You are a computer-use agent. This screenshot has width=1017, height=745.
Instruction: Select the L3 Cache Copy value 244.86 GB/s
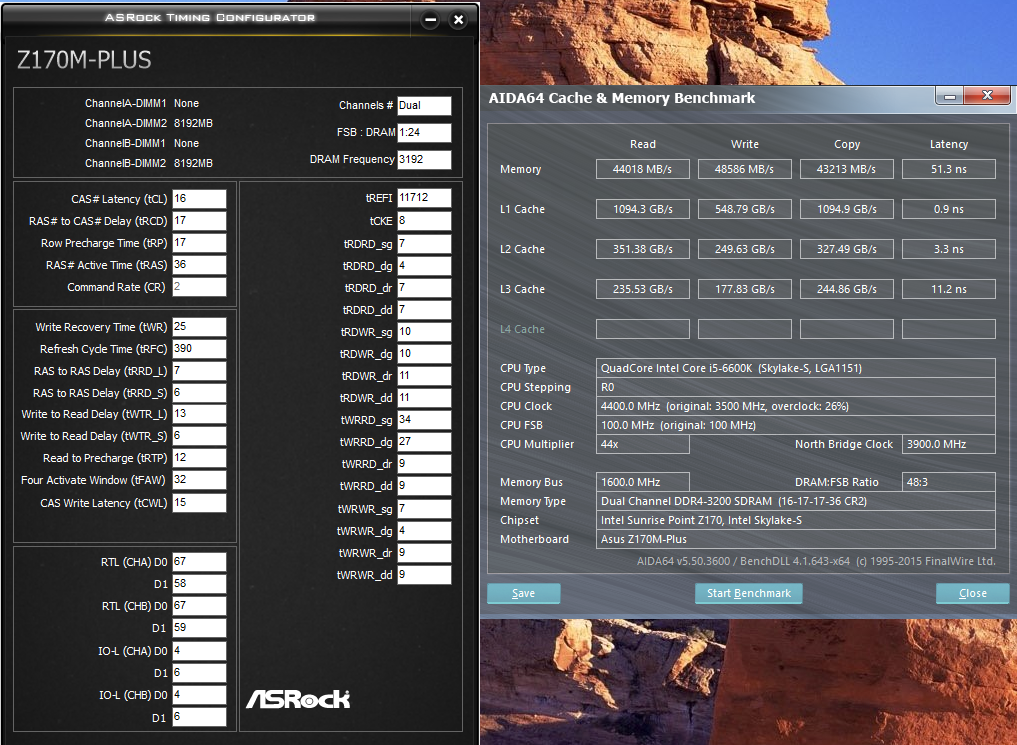[846, 289]
